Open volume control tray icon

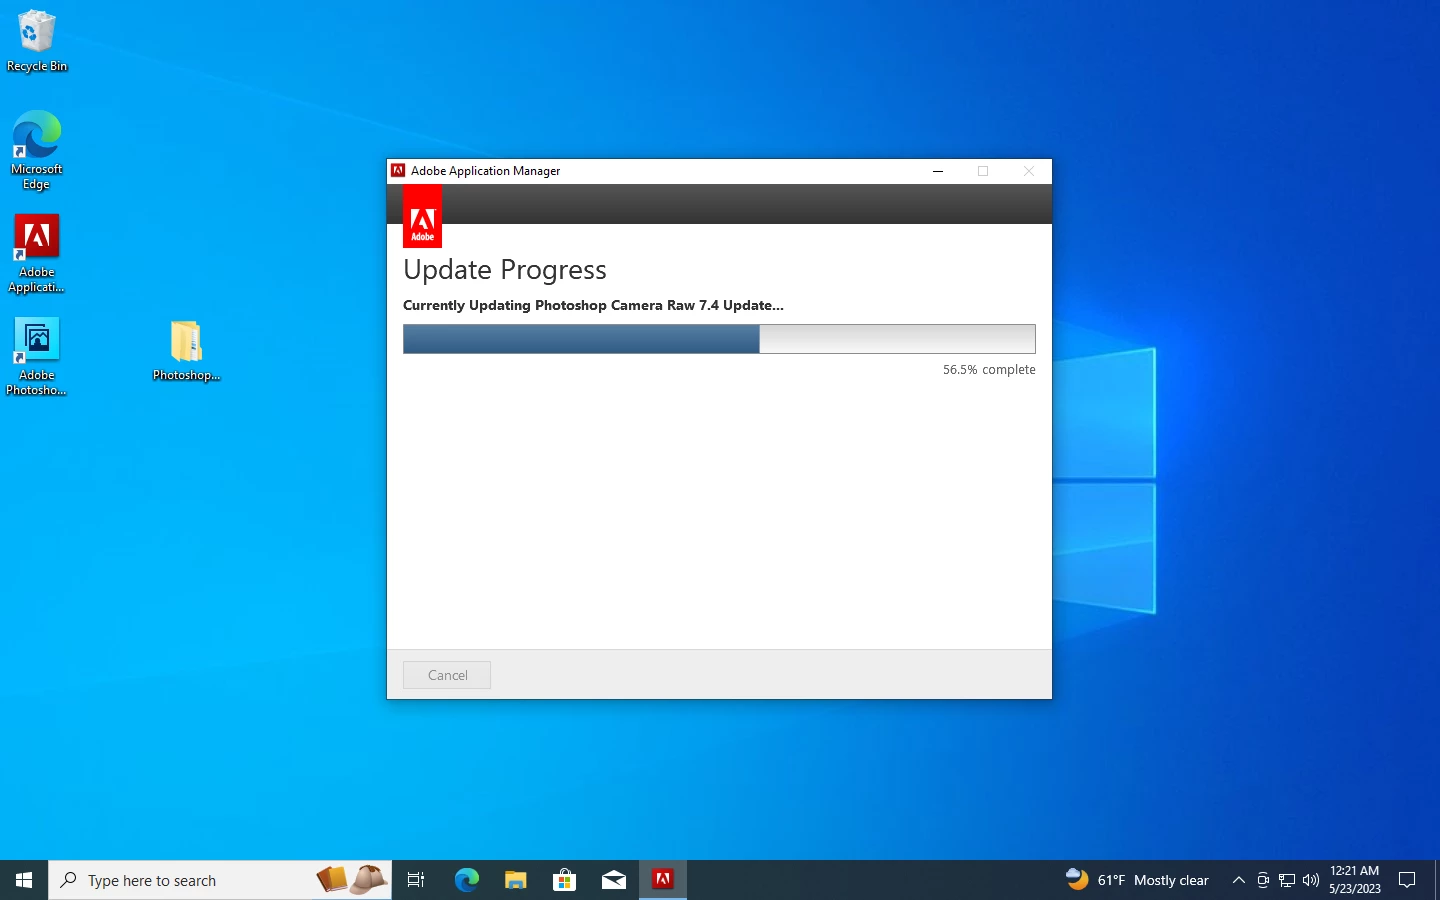pos(1311,880)
